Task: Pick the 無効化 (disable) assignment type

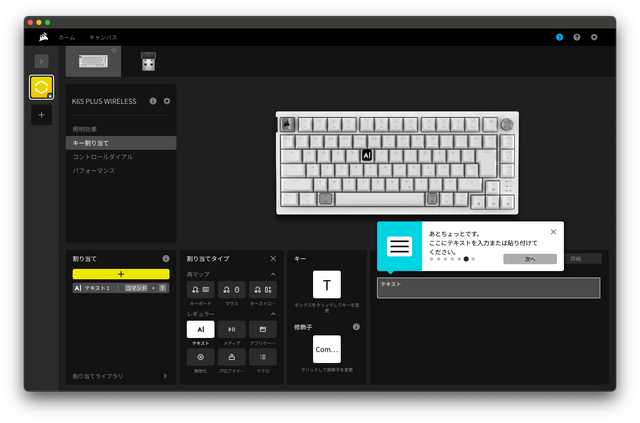Action: [200, 356]
